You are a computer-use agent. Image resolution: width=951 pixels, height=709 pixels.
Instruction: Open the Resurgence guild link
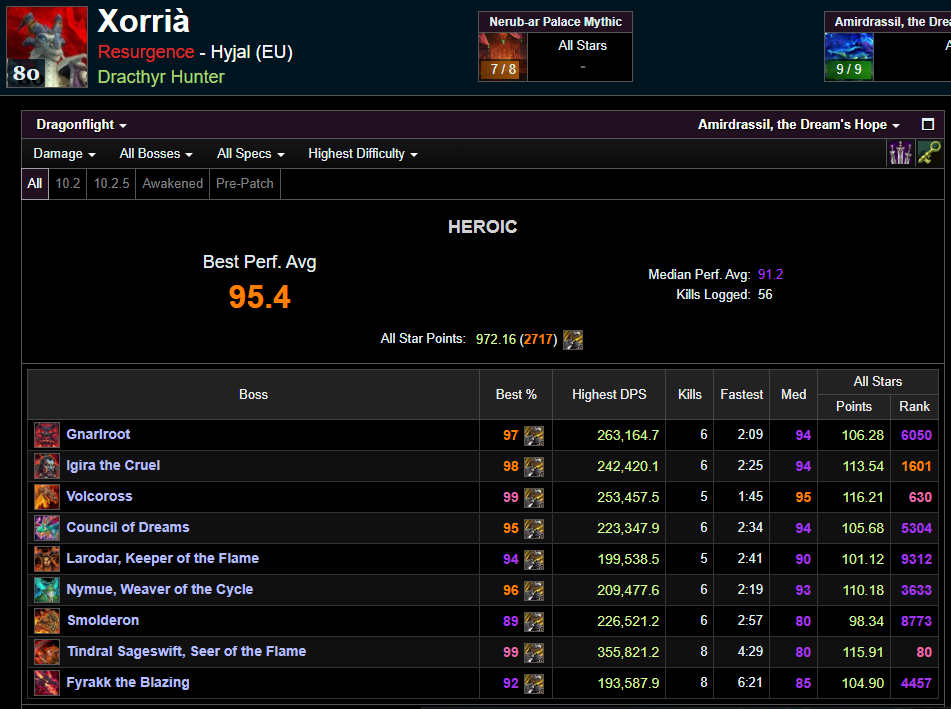pos(146,52)
